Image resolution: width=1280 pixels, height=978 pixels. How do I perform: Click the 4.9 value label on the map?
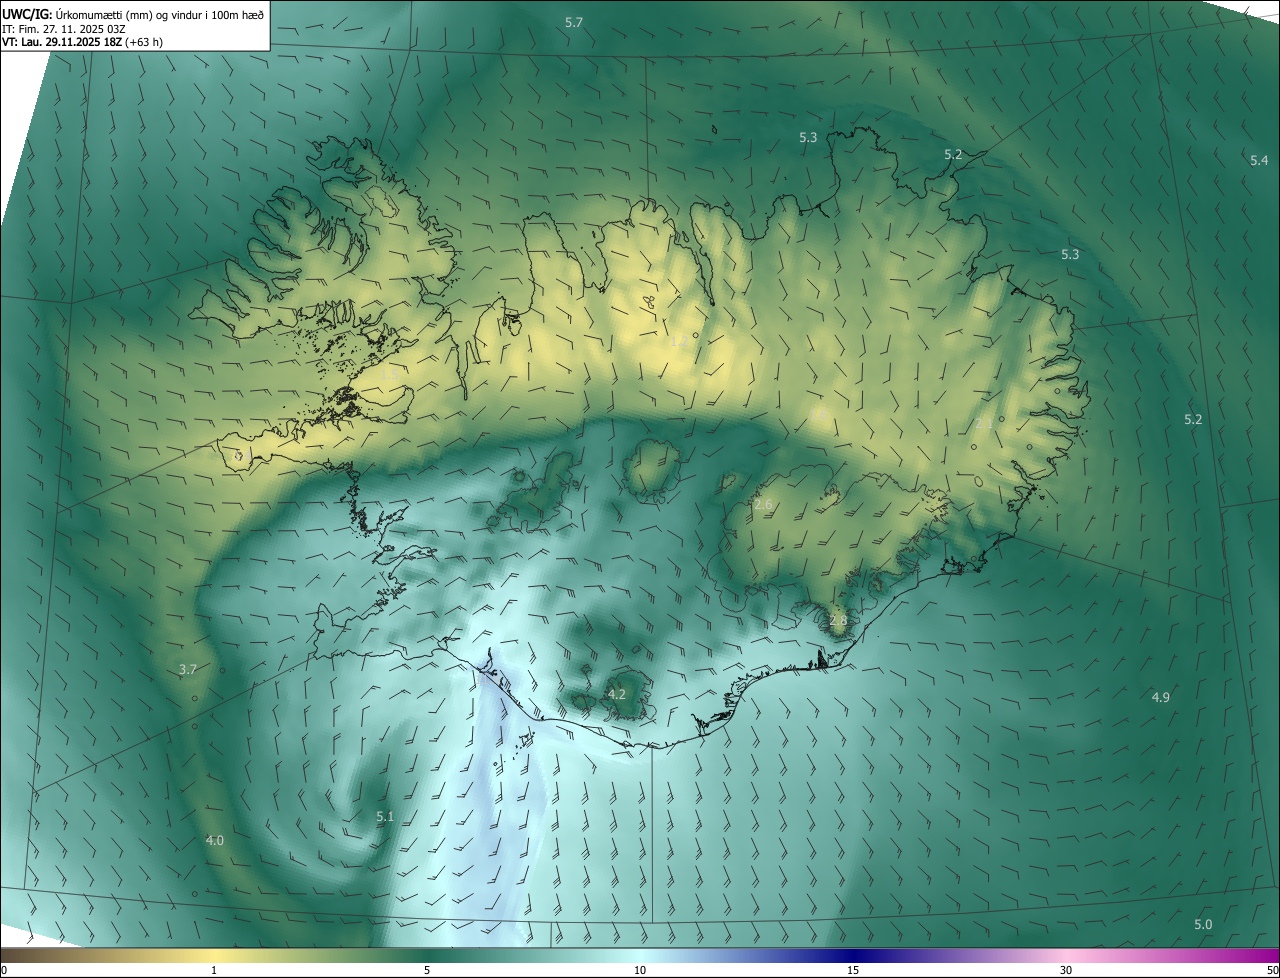point(1161,698)
